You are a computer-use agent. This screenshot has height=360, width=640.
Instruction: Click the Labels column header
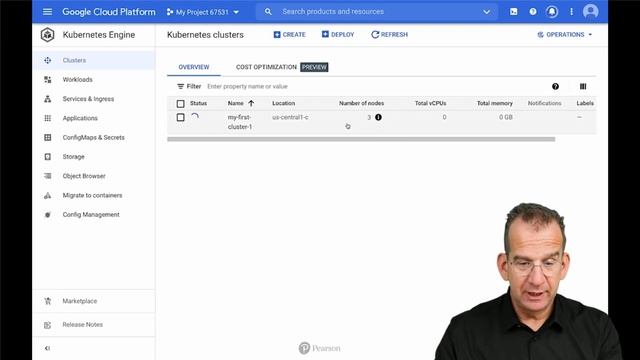[x=585, y=104]
